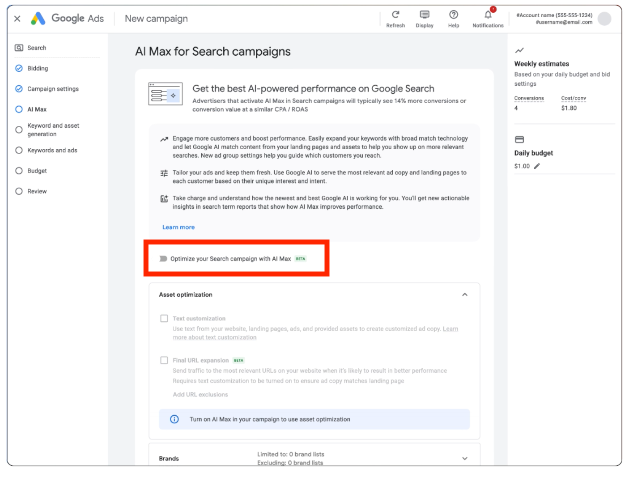Expand the Brands section chevron
This screenshot has width=639, height=480.
coord(465,458)
